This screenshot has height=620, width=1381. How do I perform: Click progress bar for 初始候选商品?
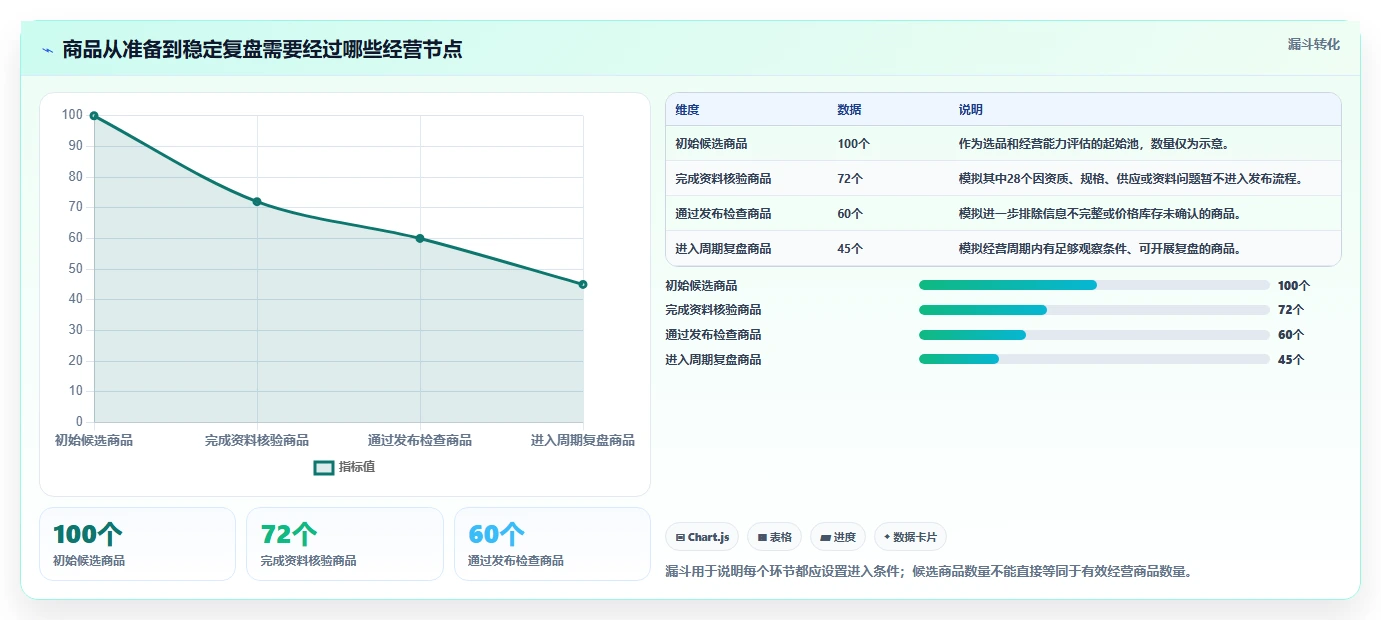pyautogui.click(x=1094, y=285)
